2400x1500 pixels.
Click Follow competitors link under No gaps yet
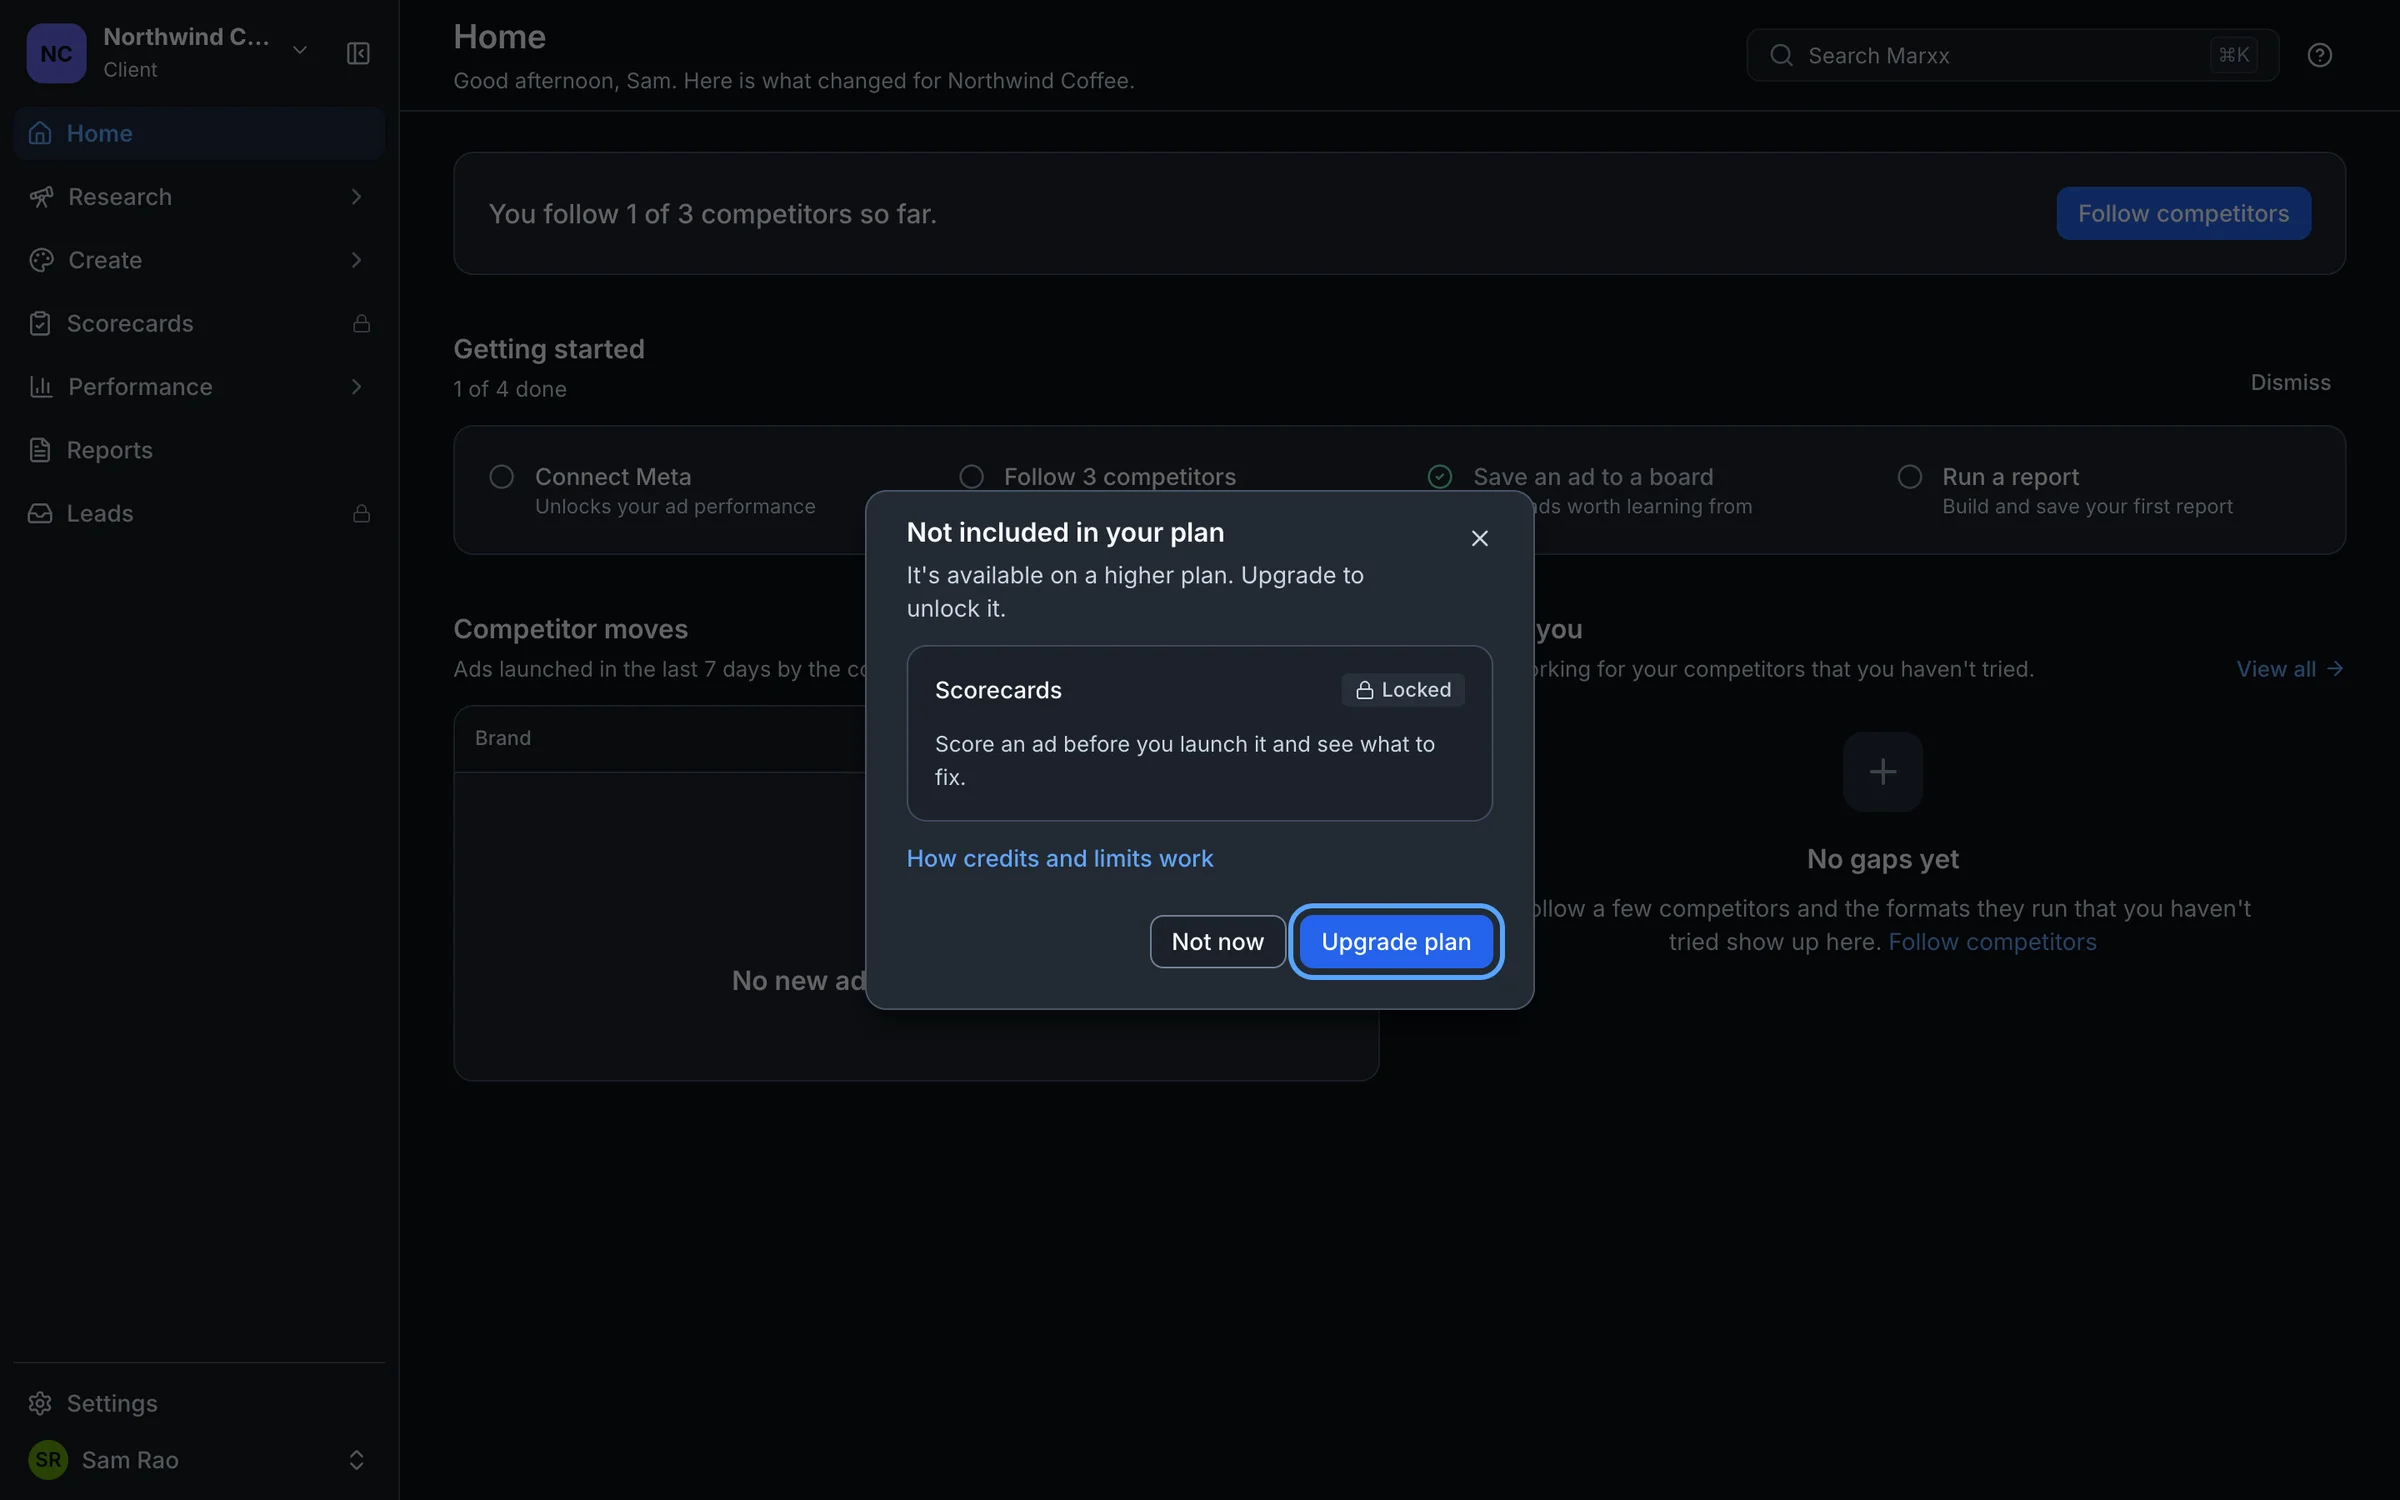1992,942
